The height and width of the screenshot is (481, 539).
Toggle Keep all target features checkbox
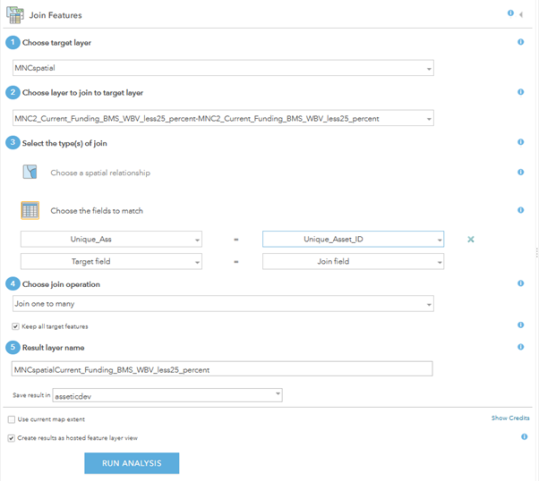(x=15, y=326)
